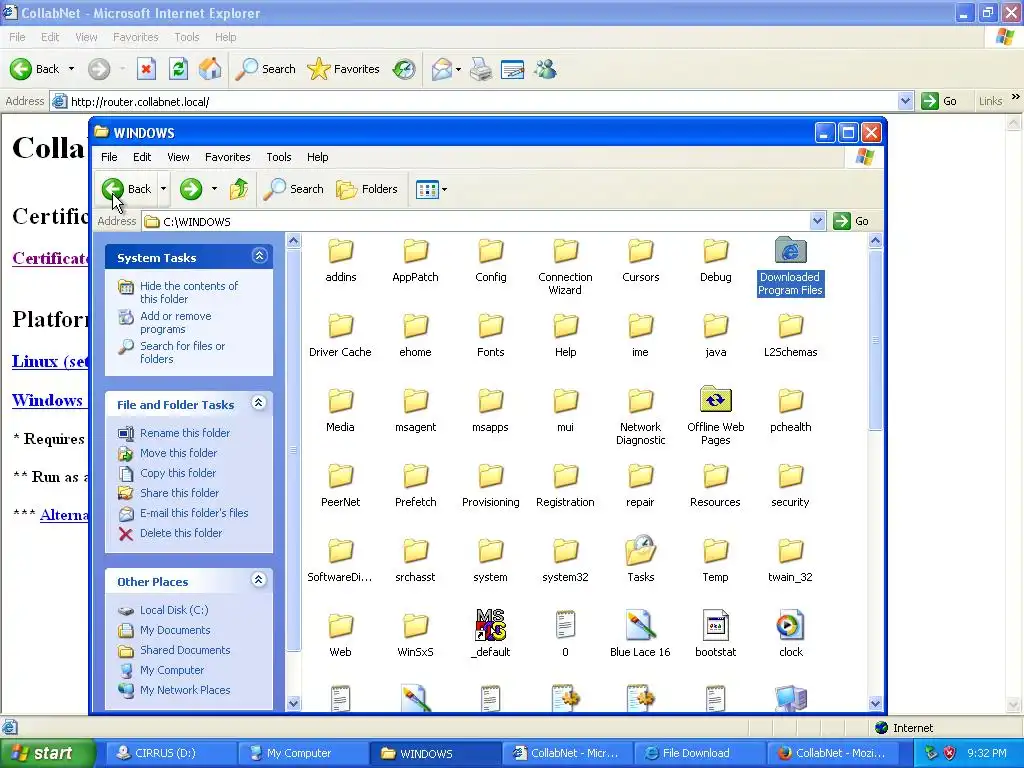Open the Views icon in explorer toolbar
Viewport: 1024px width, 768px height.
pos(426,189)
